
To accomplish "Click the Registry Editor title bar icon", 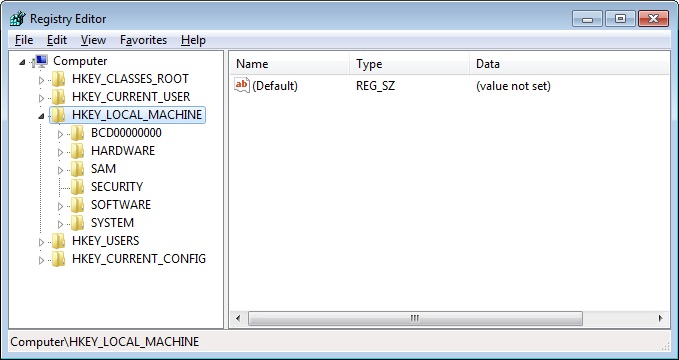I will click(18, 19).
